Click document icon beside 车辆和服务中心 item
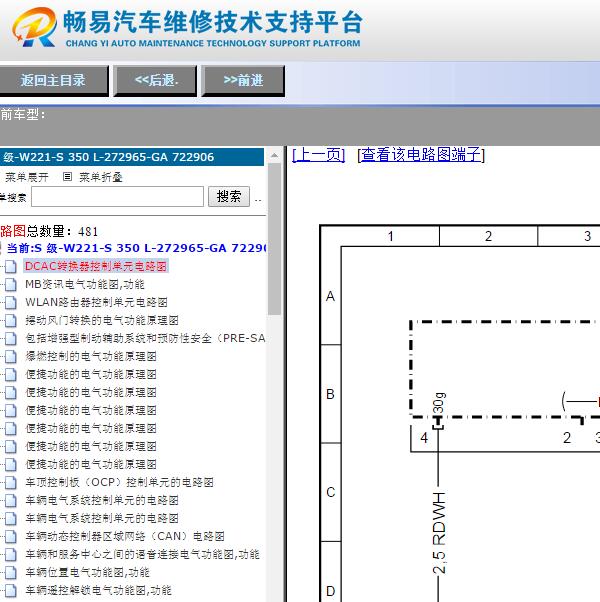The width and height of the screenshot is (600, 602). click(11, 554)
